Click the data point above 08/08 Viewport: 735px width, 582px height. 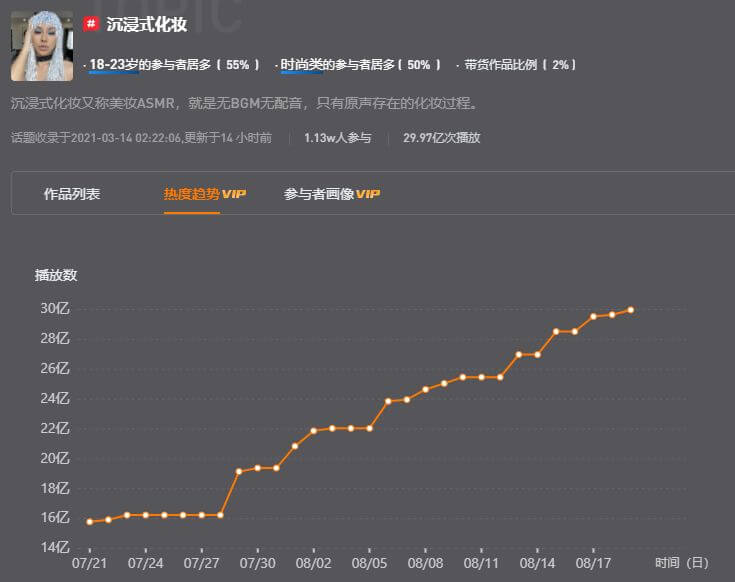[x=425, y=389]
